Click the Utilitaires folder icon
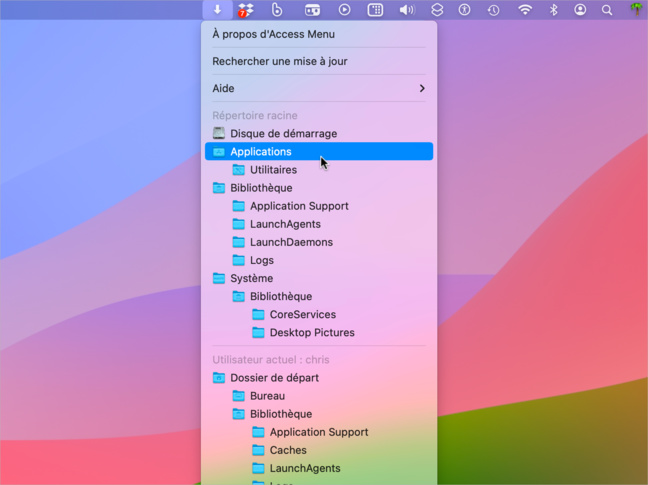Screen dimensions: 648x485 coord(238,169)
